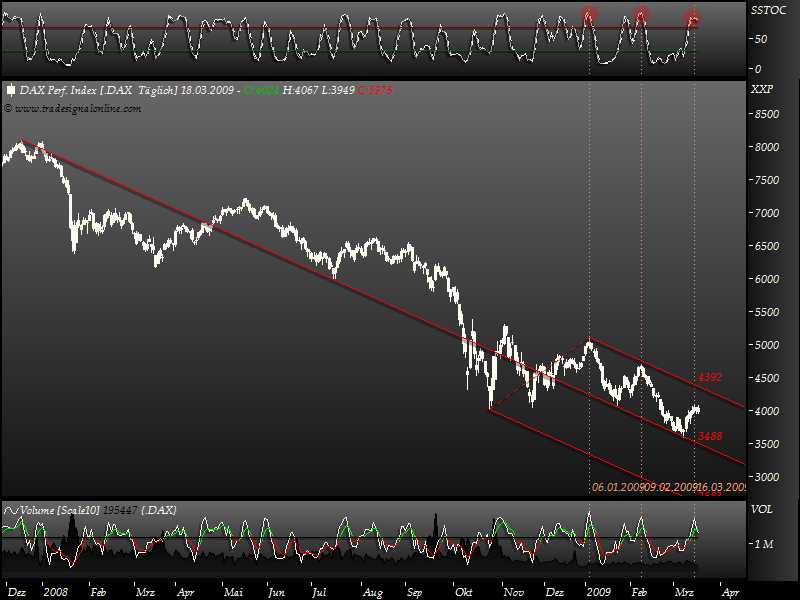Click the red marker circle on the SSTOC oscillator
This screenshot has height=600, width=800.
tap(590, 13)
